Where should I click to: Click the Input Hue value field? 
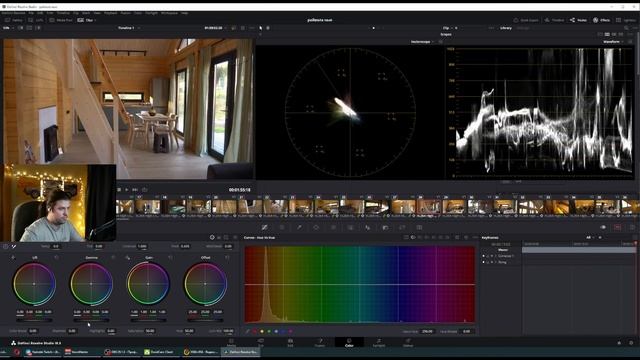click(427, 331)
